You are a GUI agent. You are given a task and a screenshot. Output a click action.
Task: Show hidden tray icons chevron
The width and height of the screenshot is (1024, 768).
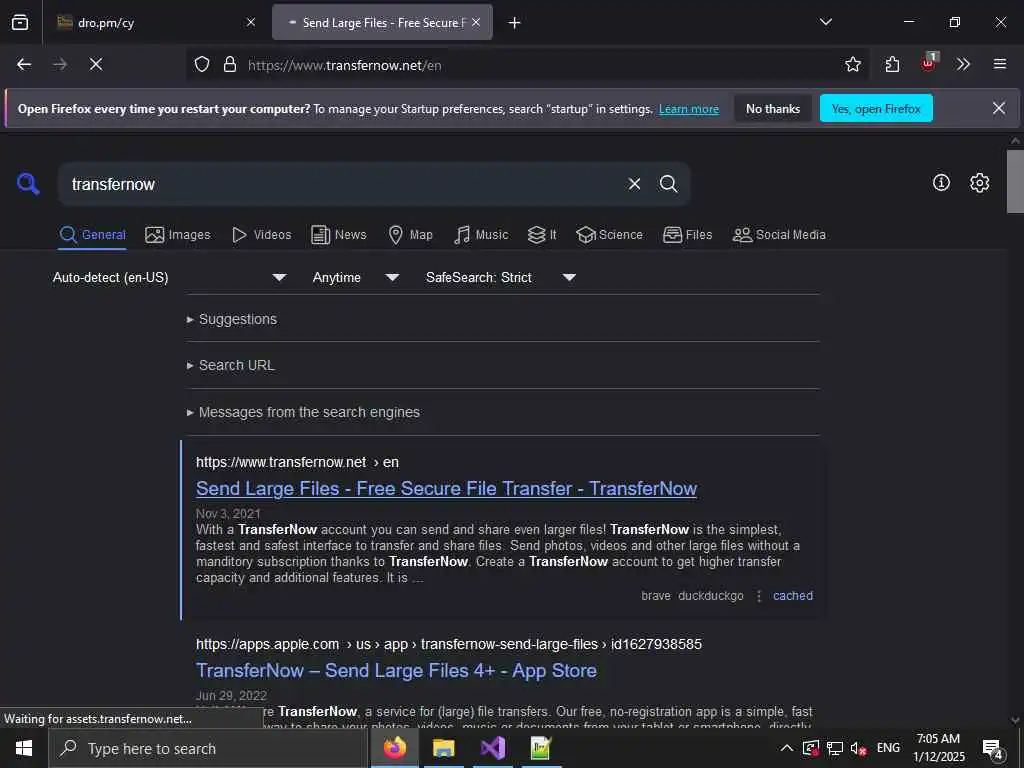[787, 748]
